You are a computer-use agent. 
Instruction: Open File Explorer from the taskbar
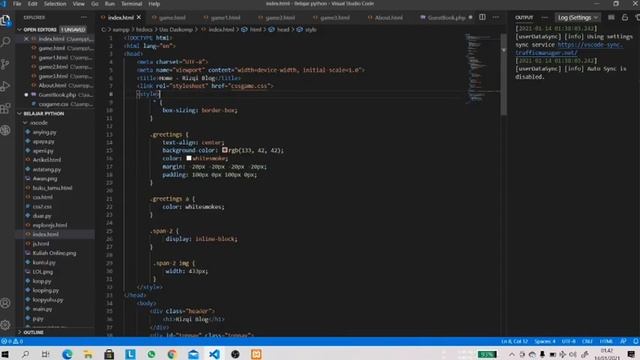point(88,354)
